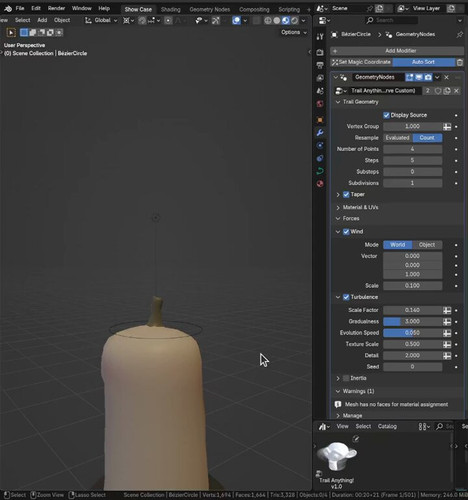Toggle proportional editing in header
Screen dimensions: 468x500
coord(169,21)
